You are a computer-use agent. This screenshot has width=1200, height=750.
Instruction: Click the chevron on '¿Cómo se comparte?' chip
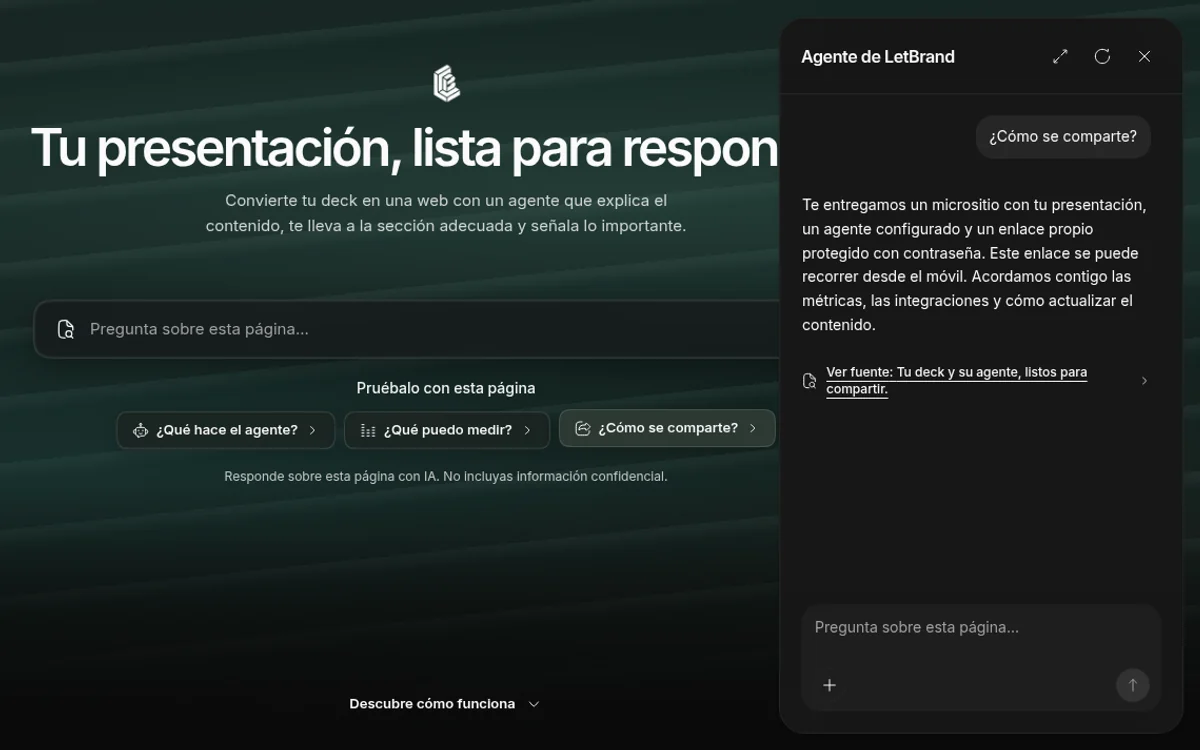point(753,428)
